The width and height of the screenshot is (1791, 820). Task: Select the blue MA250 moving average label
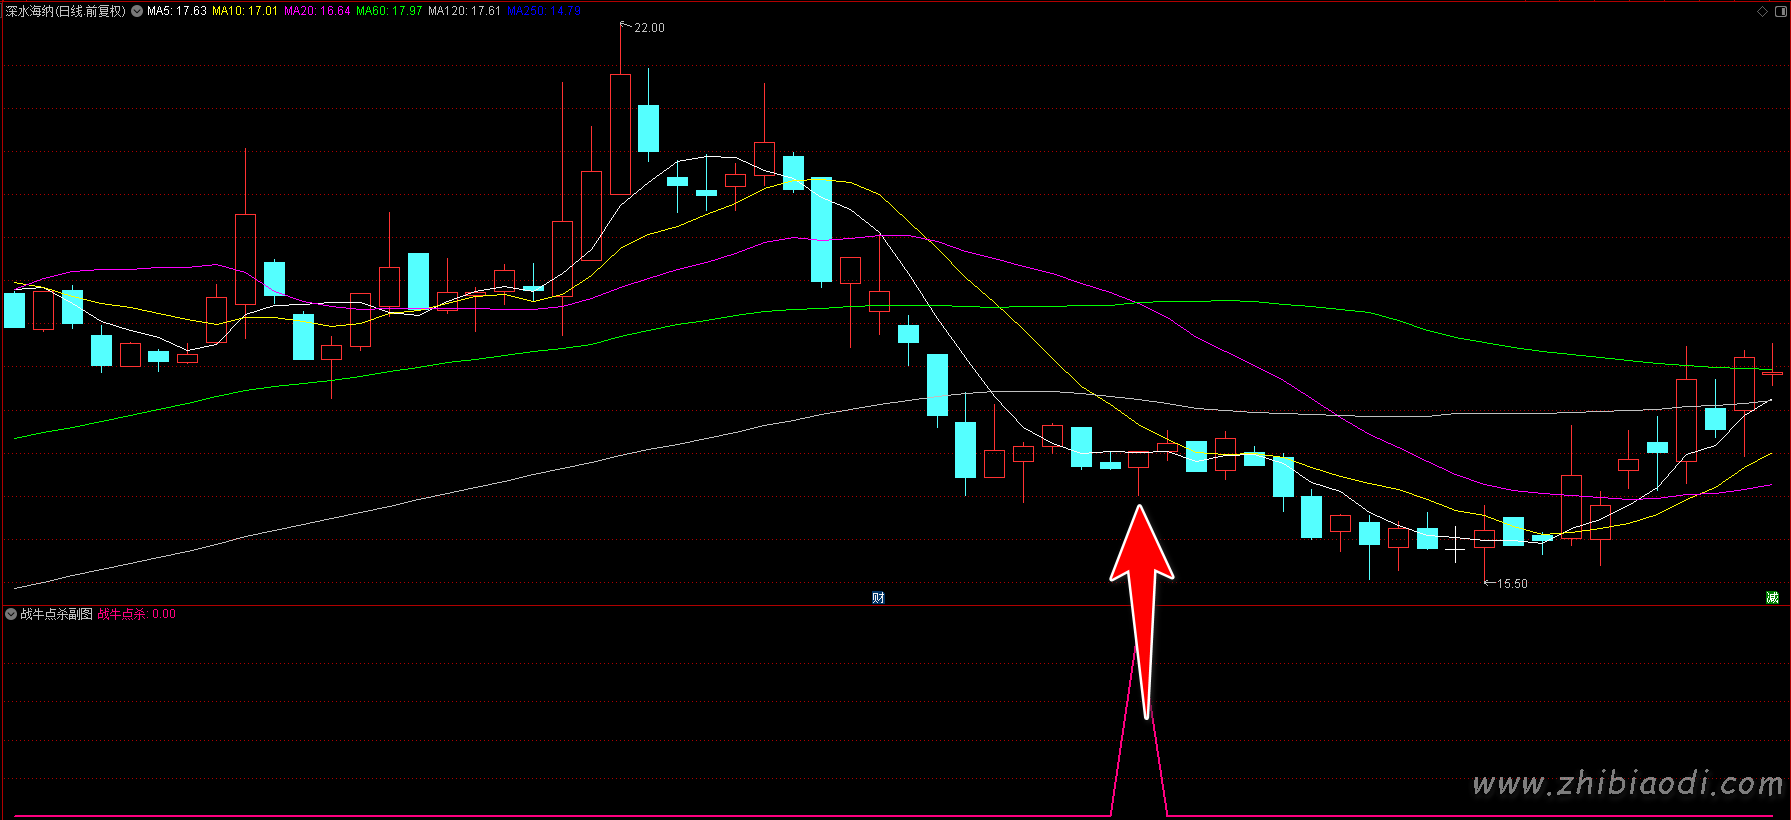point(543,11)
